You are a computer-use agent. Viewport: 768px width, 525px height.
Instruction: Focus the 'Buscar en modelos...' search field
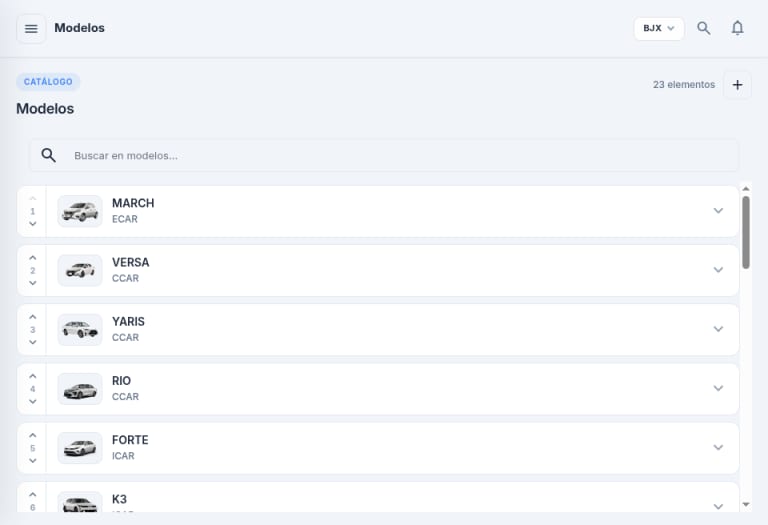[x=384, y=156]
